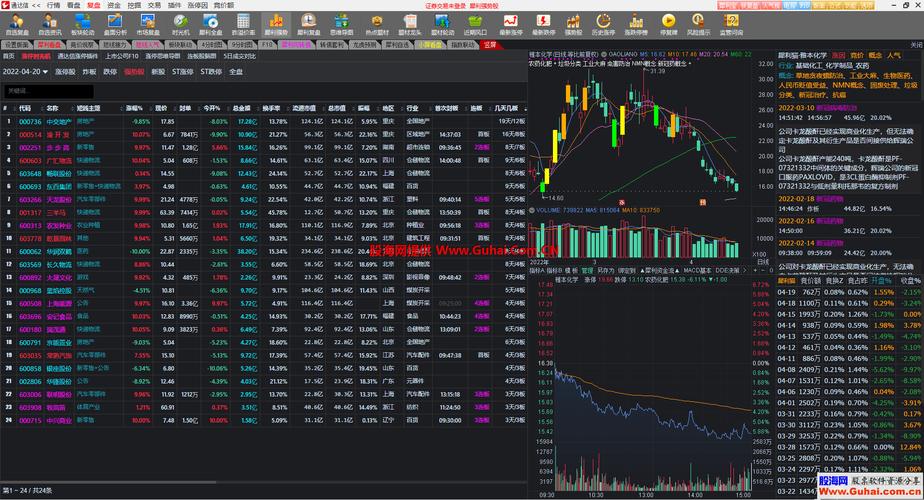Select stock row 000736 中交地产
The height and width of the screenshot is (500, 924).
tap(263, 121)
